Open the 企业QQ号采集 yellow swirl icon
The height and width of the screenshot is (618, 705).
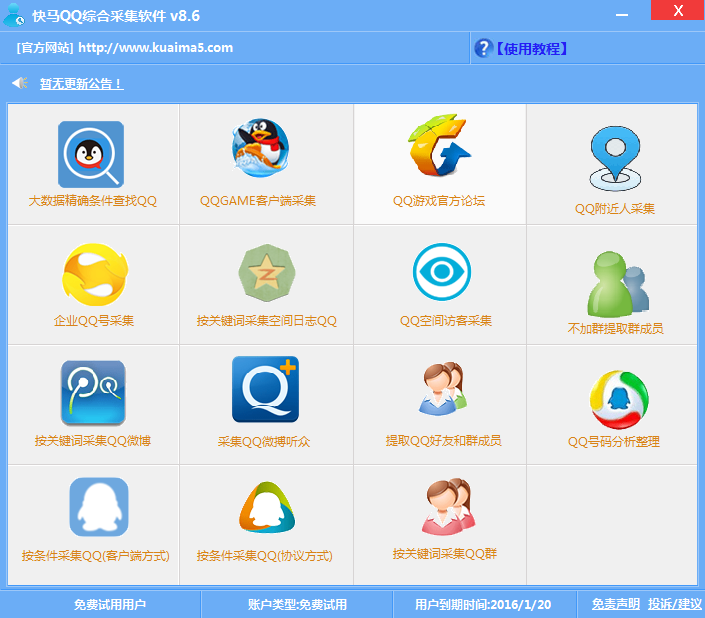pyautogui.click(x=94, y=274)
